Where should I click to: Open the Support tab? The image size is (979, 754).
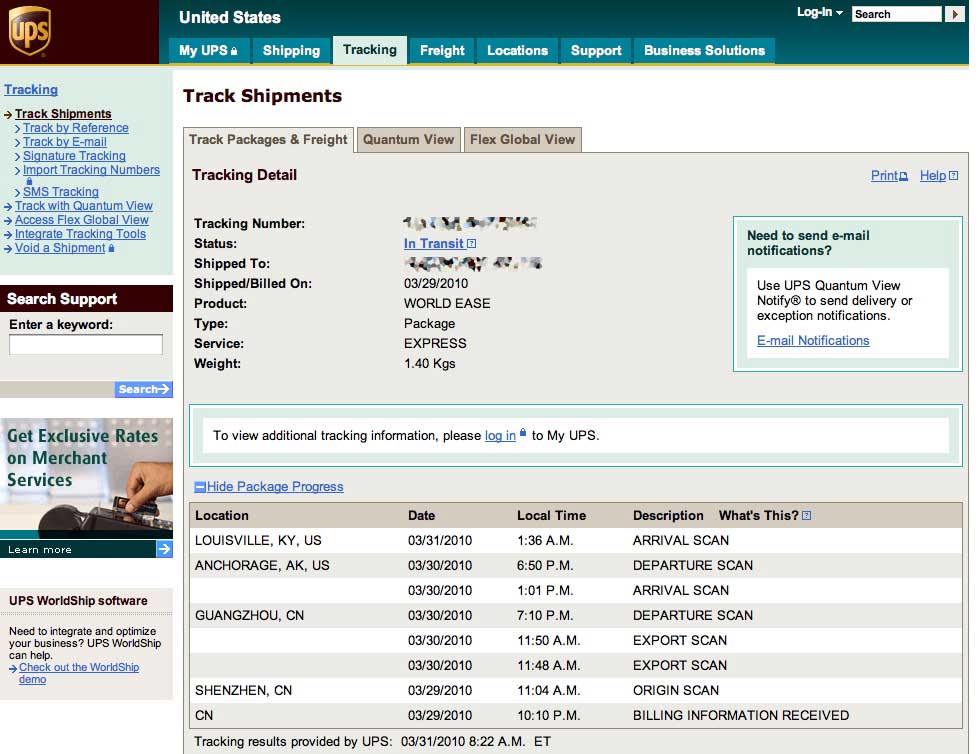point(596,51)
